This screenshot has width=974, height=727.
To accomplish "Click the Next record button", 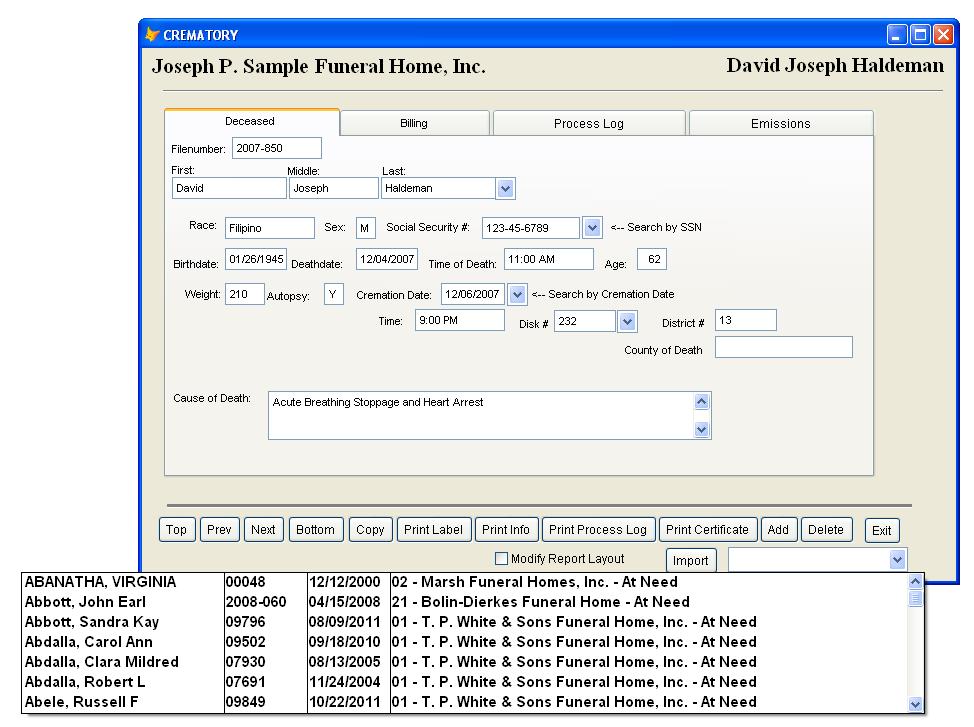I will pyautogui.click(x=263, y=529).
